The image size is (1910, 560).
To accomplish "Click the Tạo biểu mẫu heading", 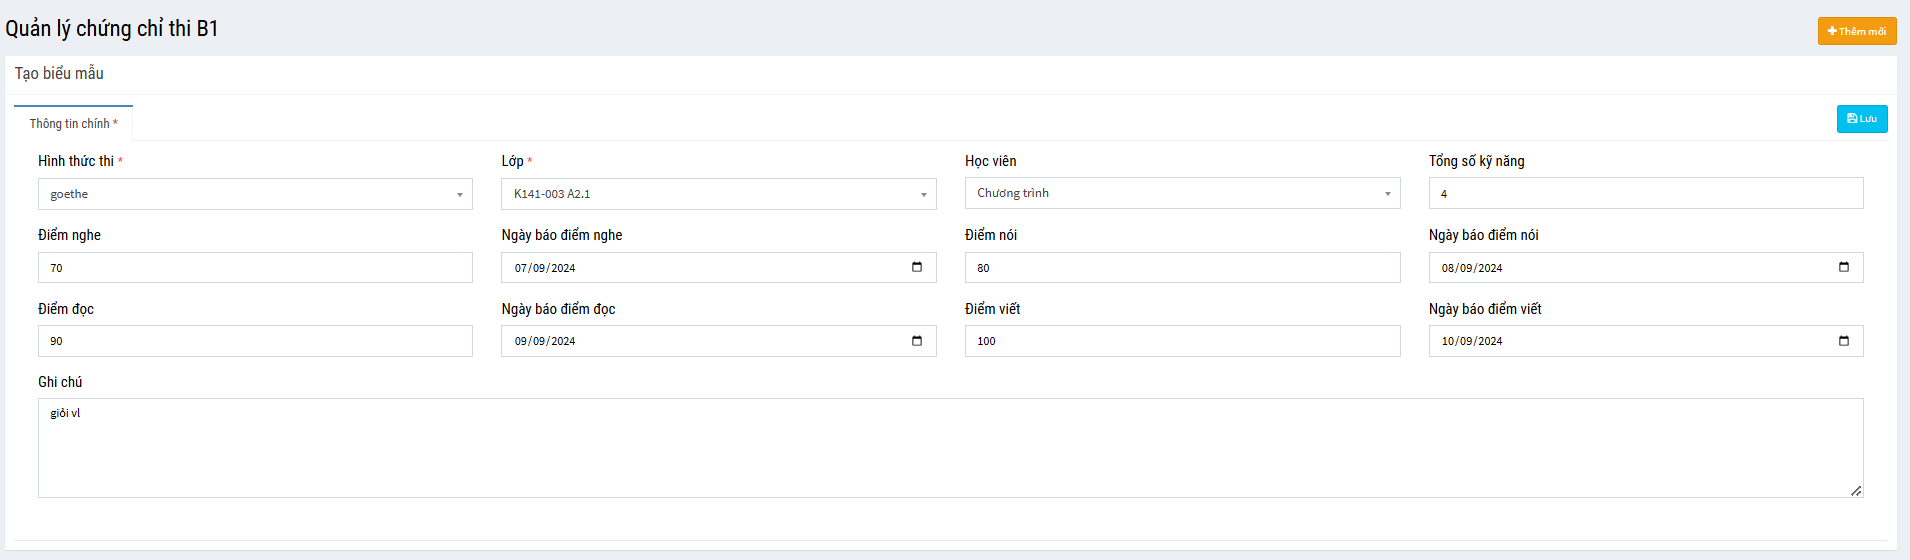I will [59, 74].
